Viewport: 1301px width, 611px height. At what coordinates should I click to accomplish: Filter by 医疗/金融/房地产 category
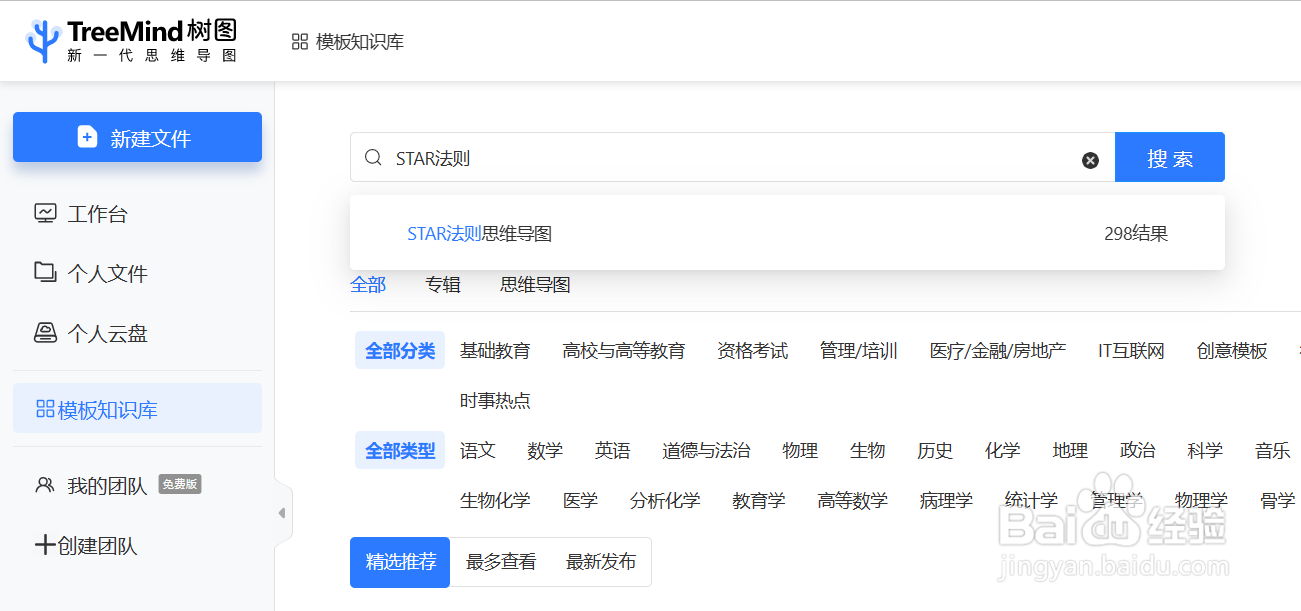tap(998, 351)
